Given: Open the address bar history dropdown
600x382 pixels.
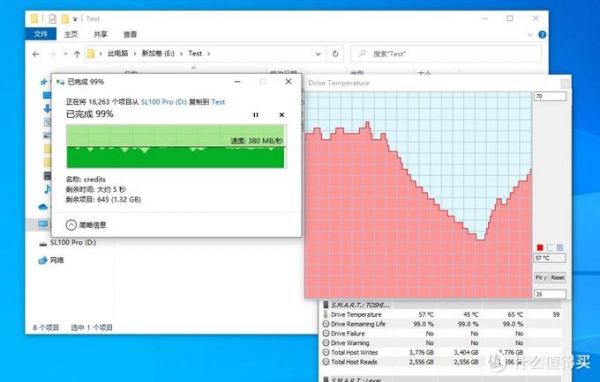Looking at the screenshot, I should (x=318, y=54).
